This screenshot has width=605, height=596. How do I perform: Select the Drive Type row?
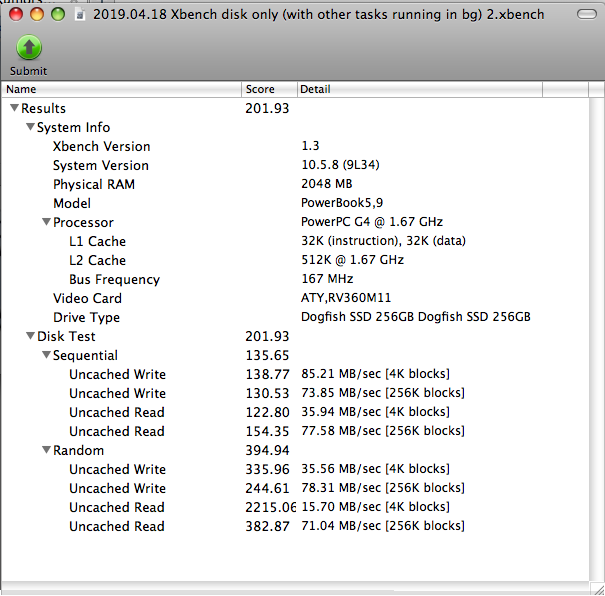click(295, 317)
